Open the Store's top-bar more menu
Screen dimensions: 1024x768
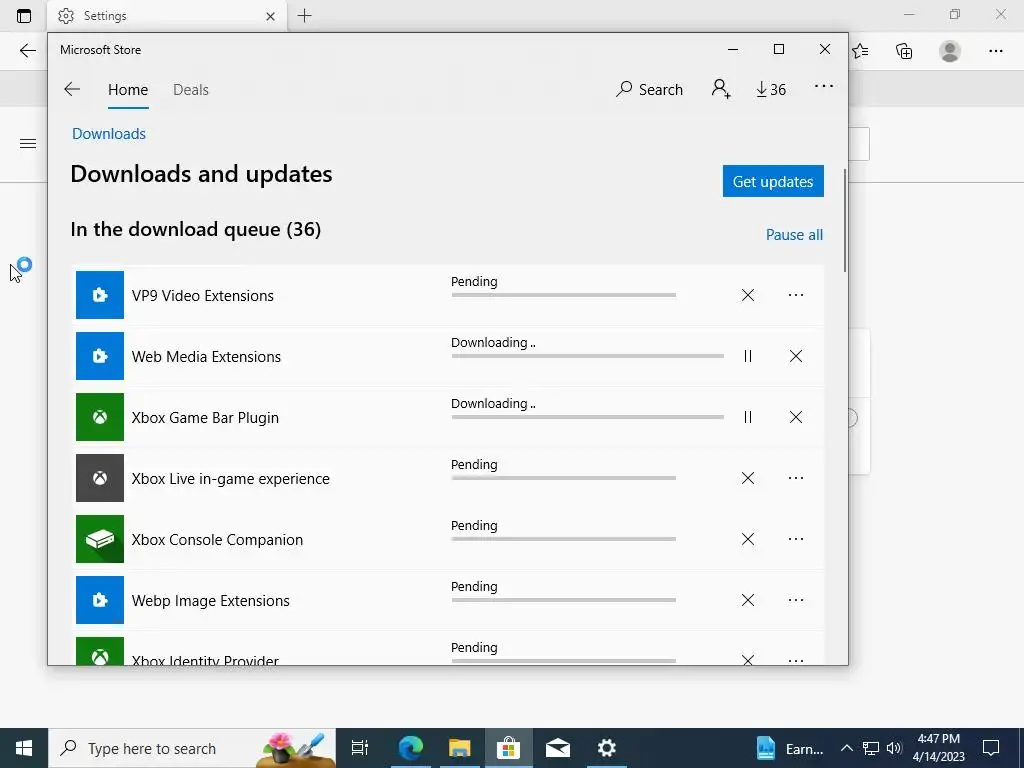click(824, 86)
